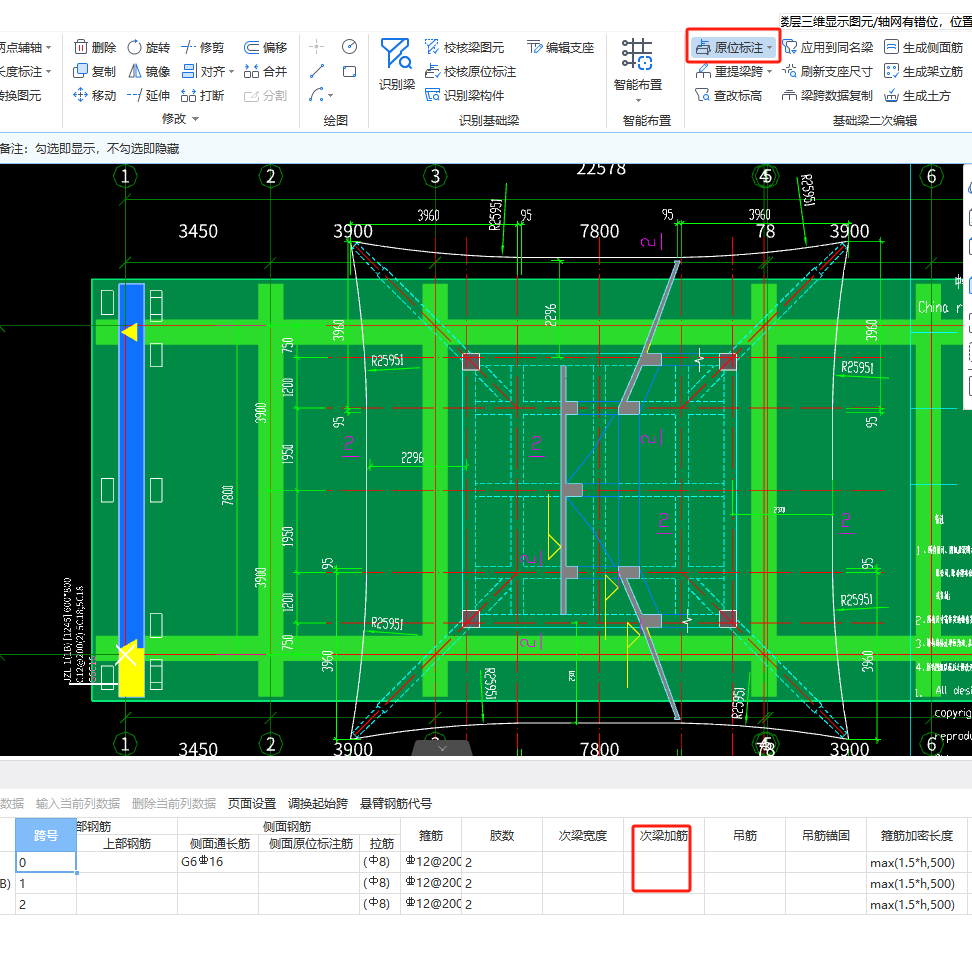Activate the 偏移 offset tool
This screenshot has width=972, height=958.
[x=265, y=48]
